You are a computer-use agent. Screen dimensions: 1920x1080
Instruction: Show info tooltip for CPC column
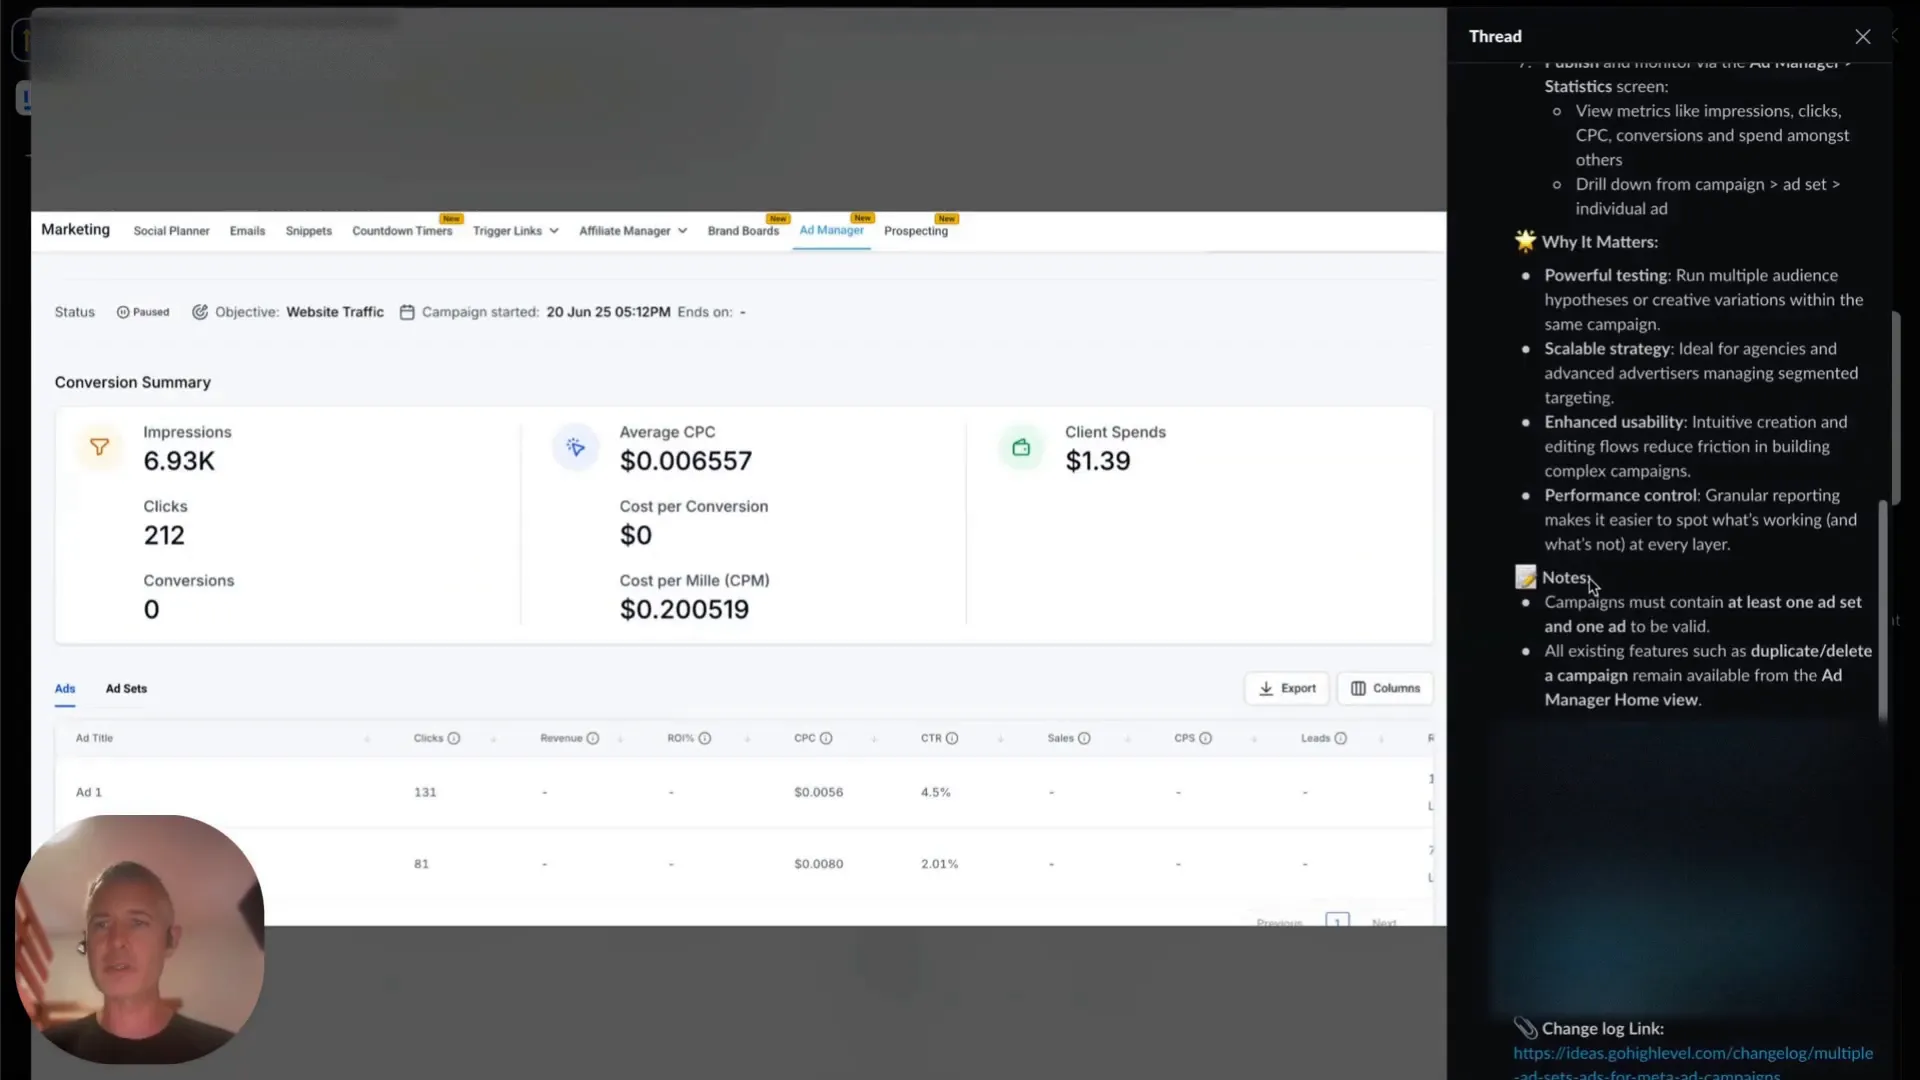click(826, 738)
